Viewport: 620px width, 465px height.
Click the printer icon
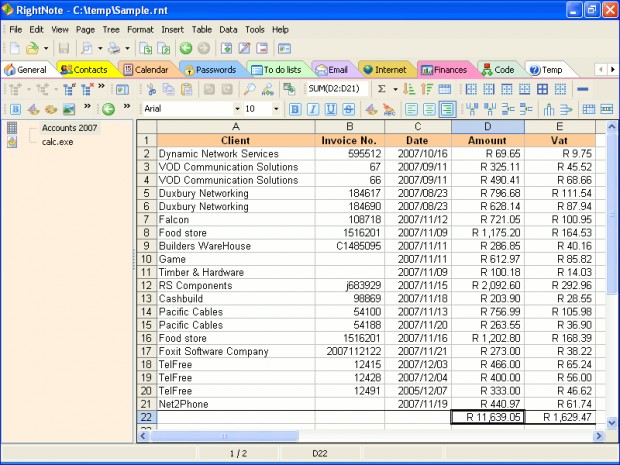114,49
